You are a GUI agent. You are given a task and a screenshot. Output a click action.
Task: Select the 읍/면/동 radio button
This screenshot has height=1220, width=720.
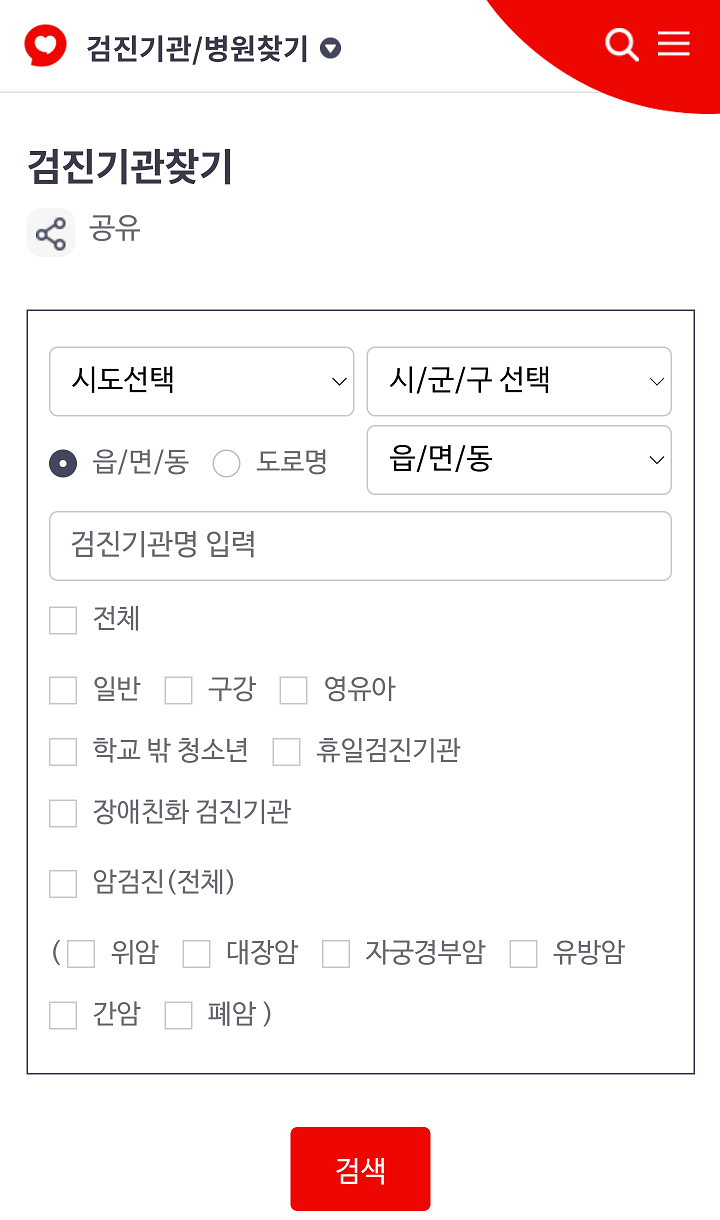pyautogui.click(x=63, y=463)
